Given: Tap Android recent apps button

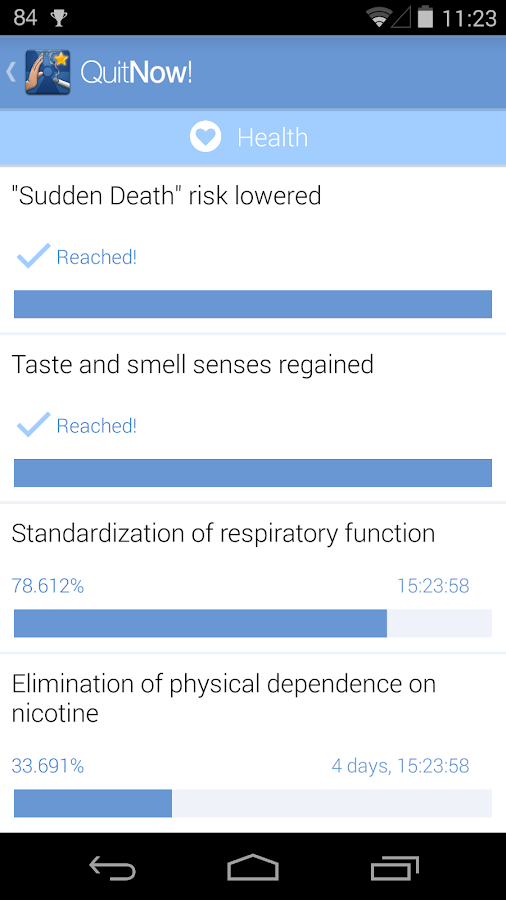Looking at the screenshot, I should tap(394, 867).
